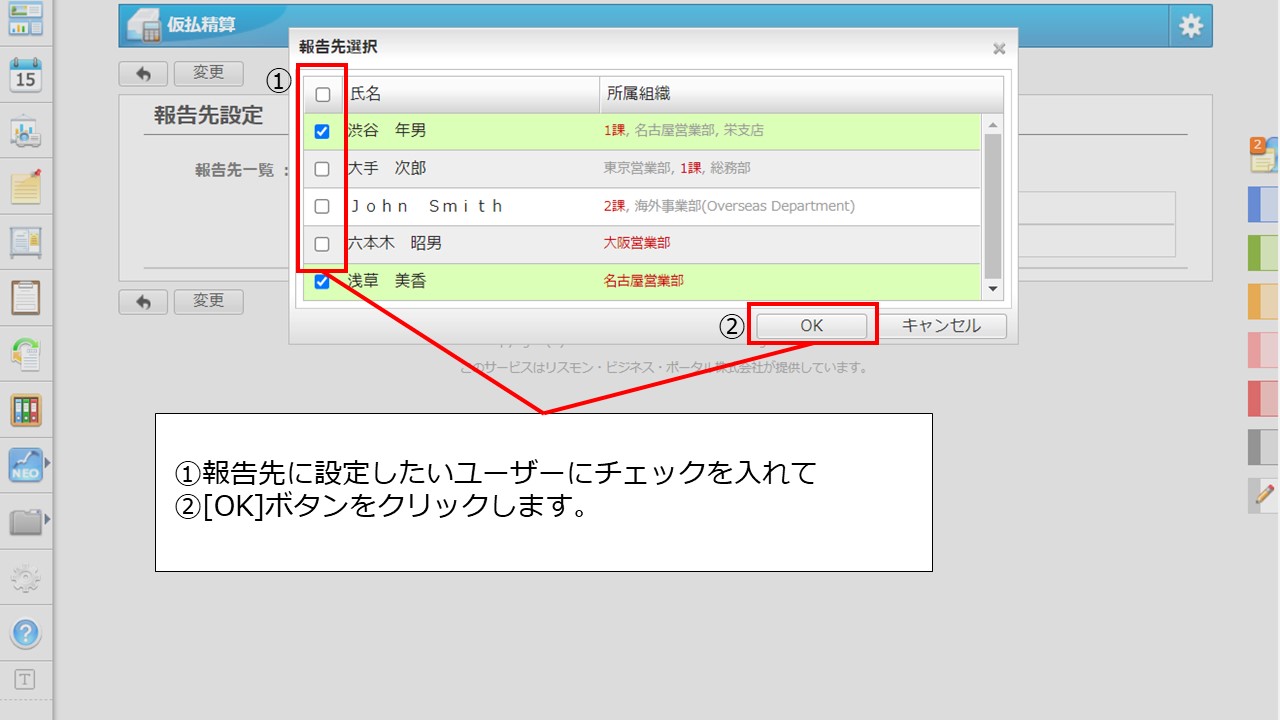Open the yellow sticky note icon
This screenshot has height=720, width=1280.
25,187
